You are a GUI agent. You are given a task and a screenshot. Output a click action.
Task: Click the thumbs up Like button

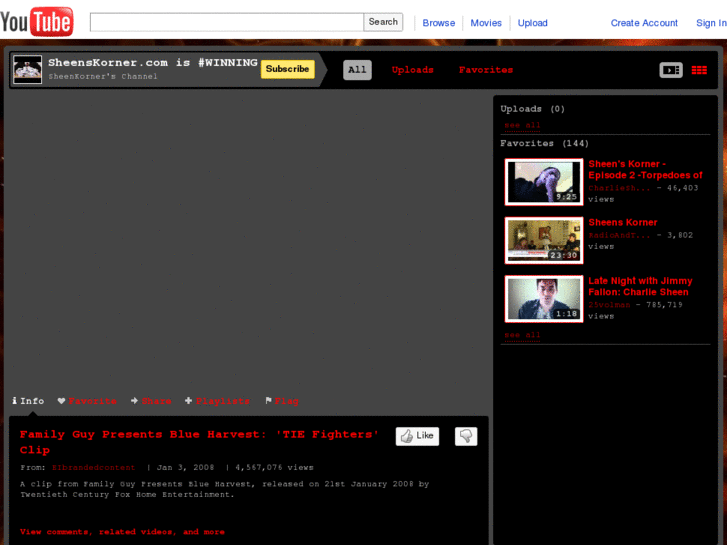coord(417,436)
